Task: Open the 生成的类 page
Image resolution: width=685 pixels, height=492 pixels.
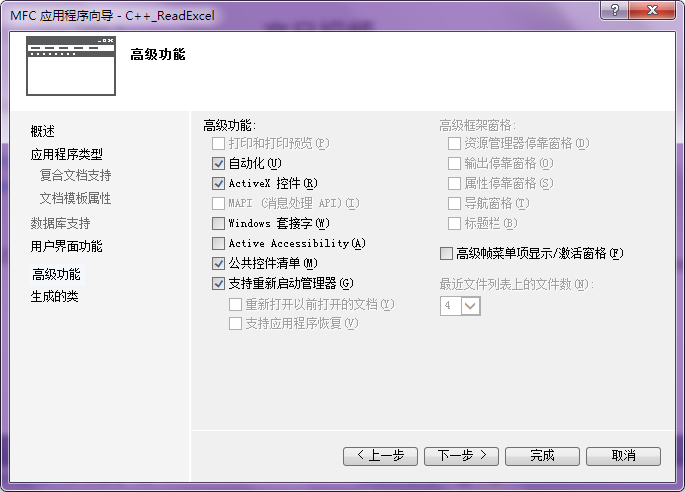Action: (x=54, y=297)
